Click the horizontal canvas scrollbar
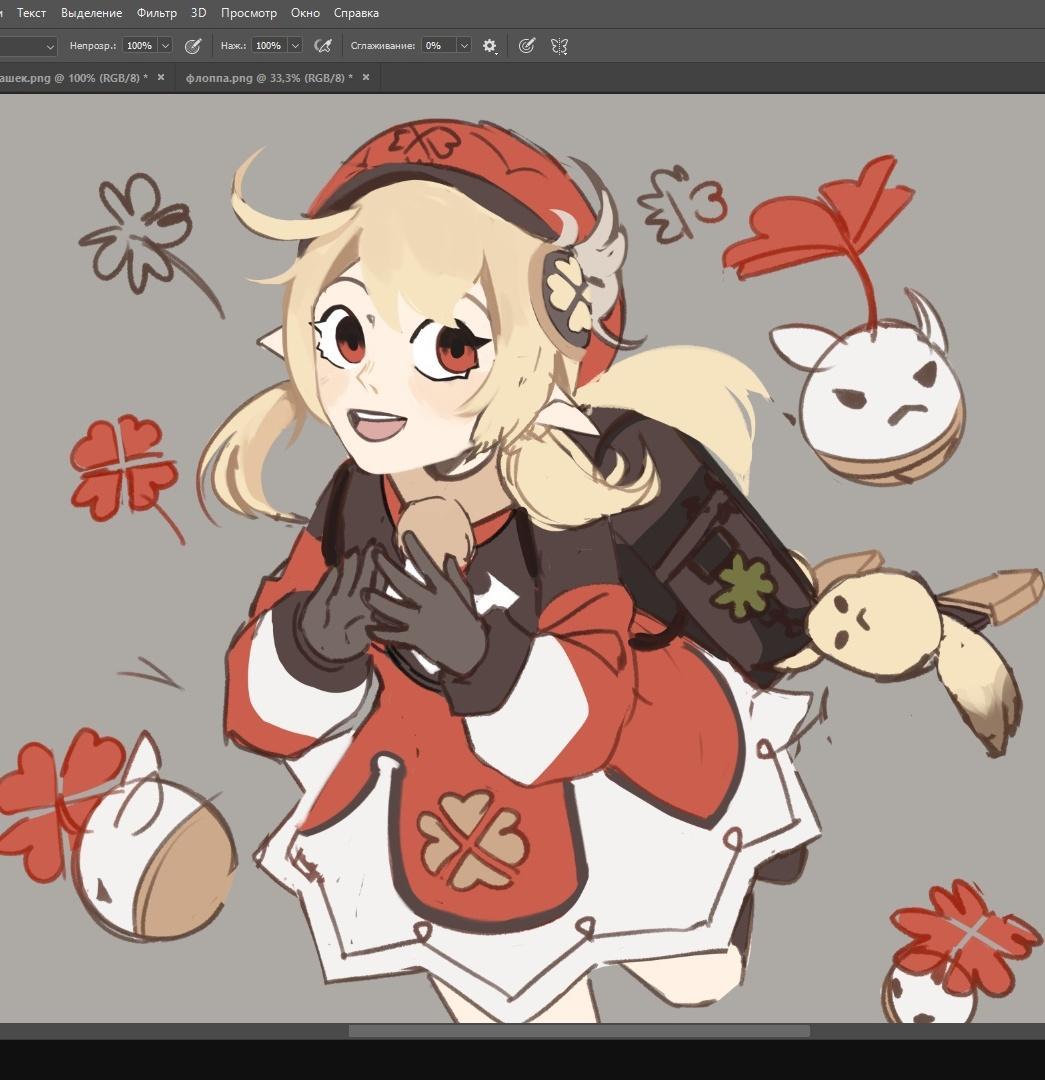1045x1080 pixels. click(x=579, y=1031)
